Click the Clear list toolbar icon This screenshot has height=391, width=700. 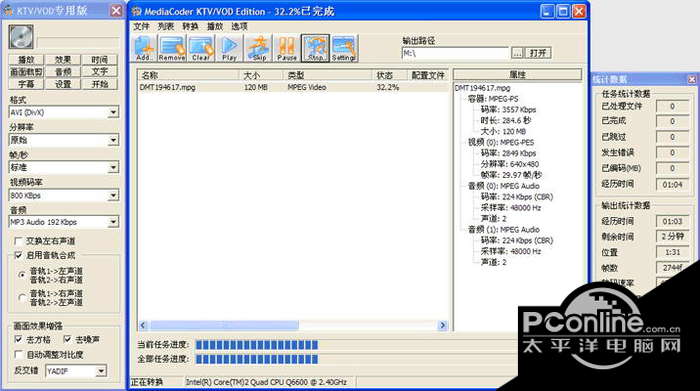pyautogui.click(x=201, y=48)
